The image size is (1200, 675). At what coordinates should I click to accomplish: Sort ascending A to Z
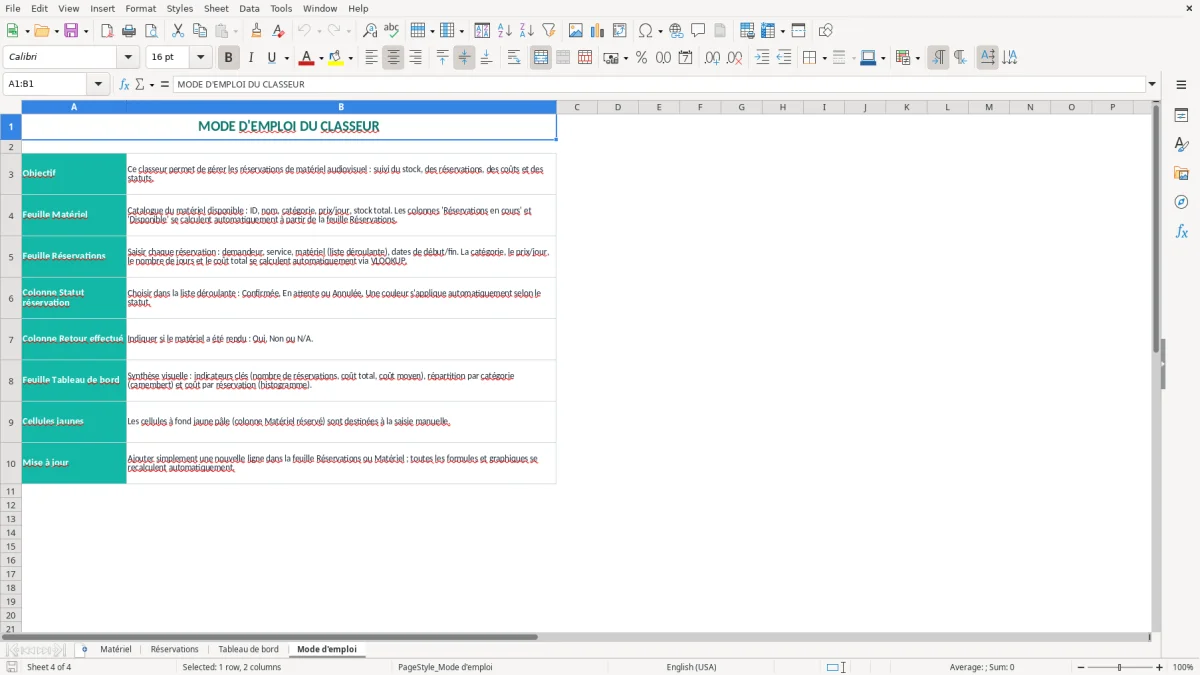(505, 31)
